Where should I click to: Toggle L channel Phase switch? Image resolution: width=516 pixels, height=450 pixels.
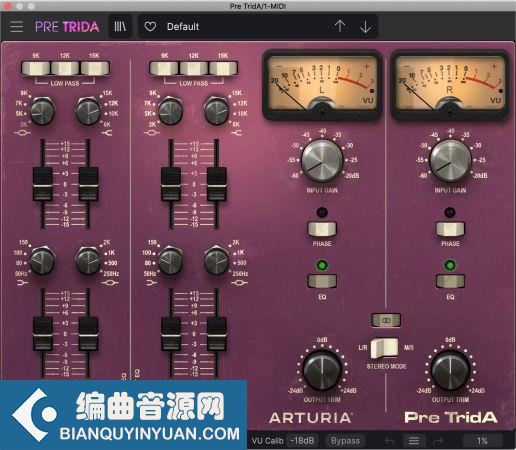pos(322,229)
